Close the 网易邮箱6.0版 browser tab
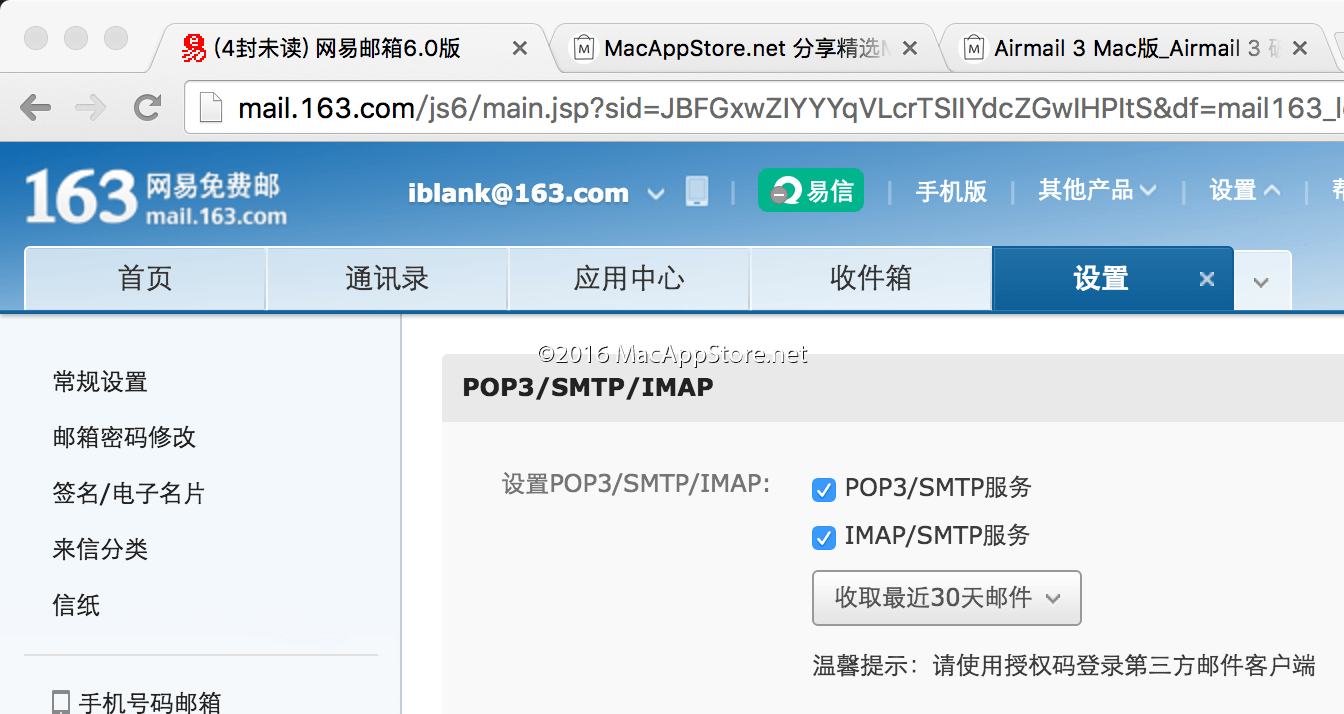This screenshot has width=1344, height=714. (x=520, y=48)
